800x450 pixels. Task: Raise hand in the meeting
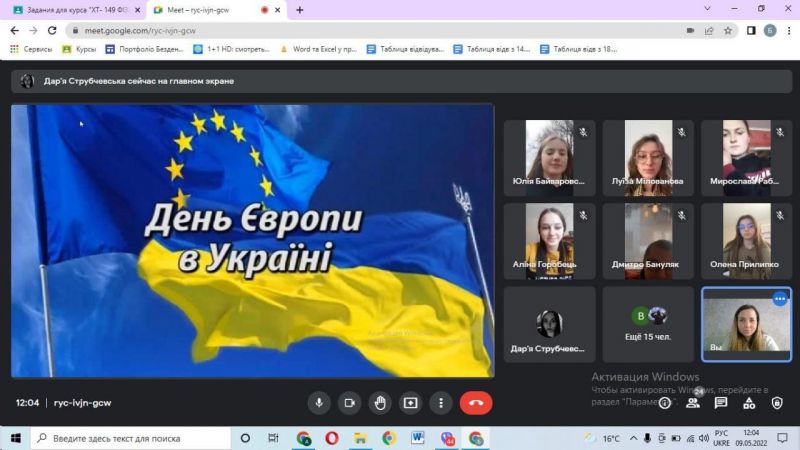380,403
